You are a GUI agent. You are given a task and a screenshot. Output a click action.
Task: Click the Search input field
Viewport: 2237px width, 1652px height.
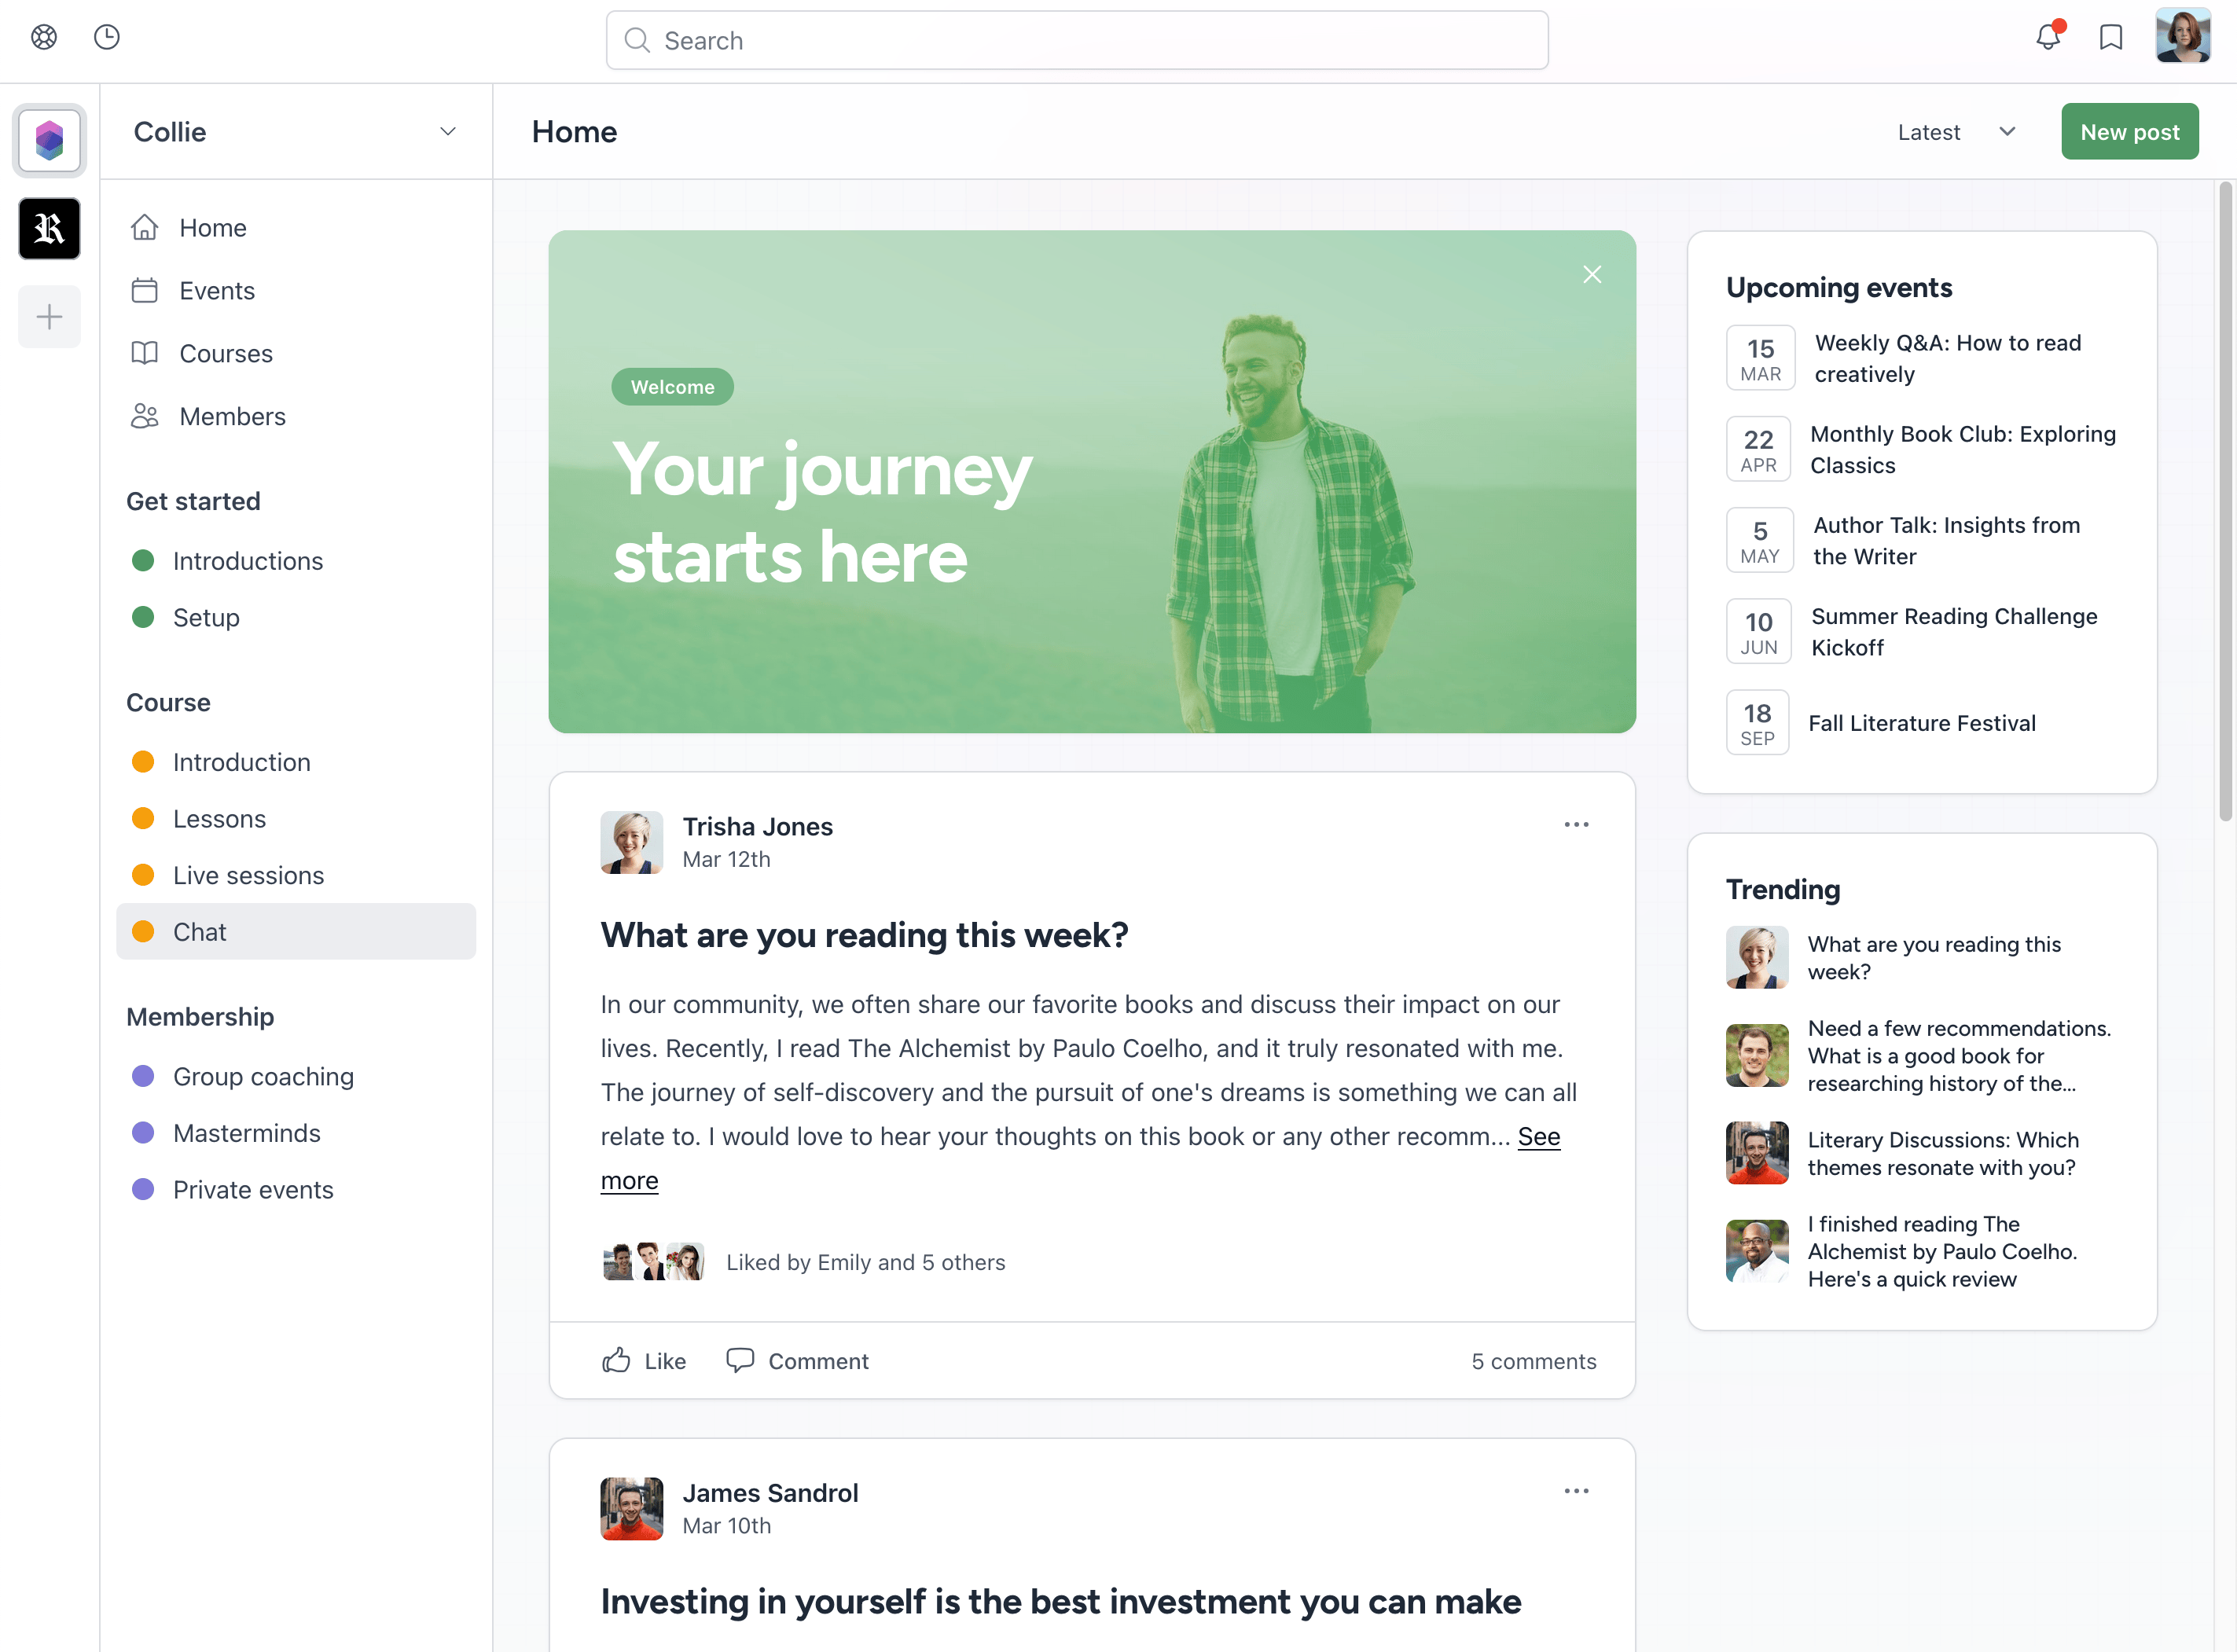tap(1076, 41)
